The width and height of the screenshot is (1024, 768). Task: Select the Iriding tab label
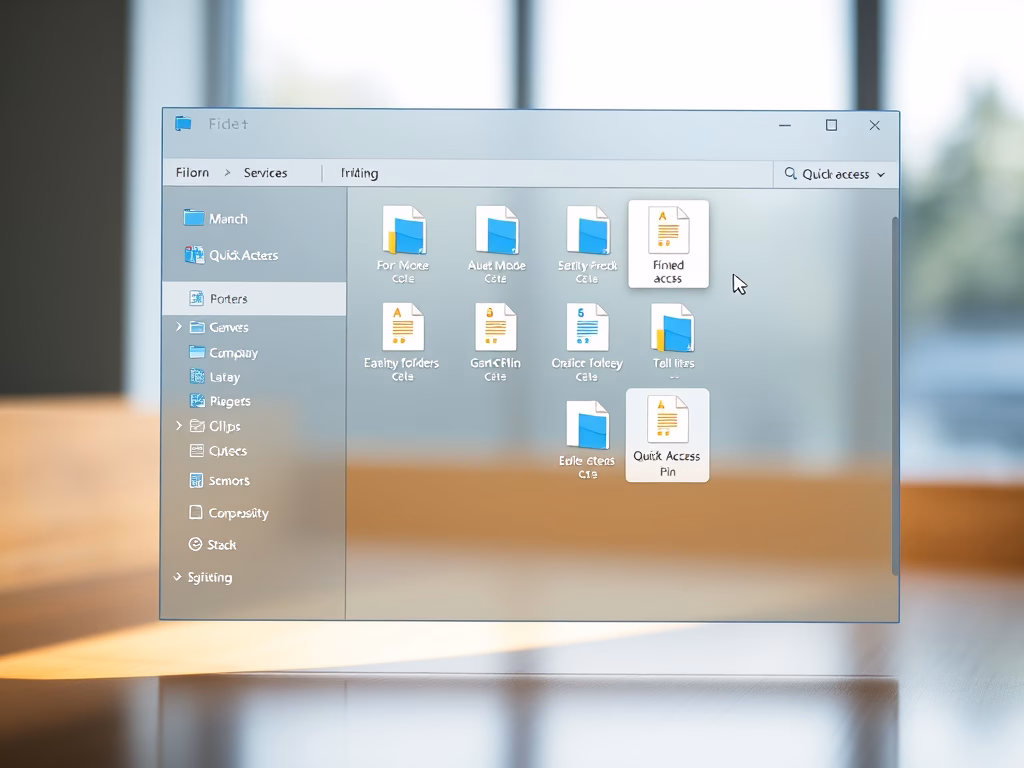click(359, 173)
